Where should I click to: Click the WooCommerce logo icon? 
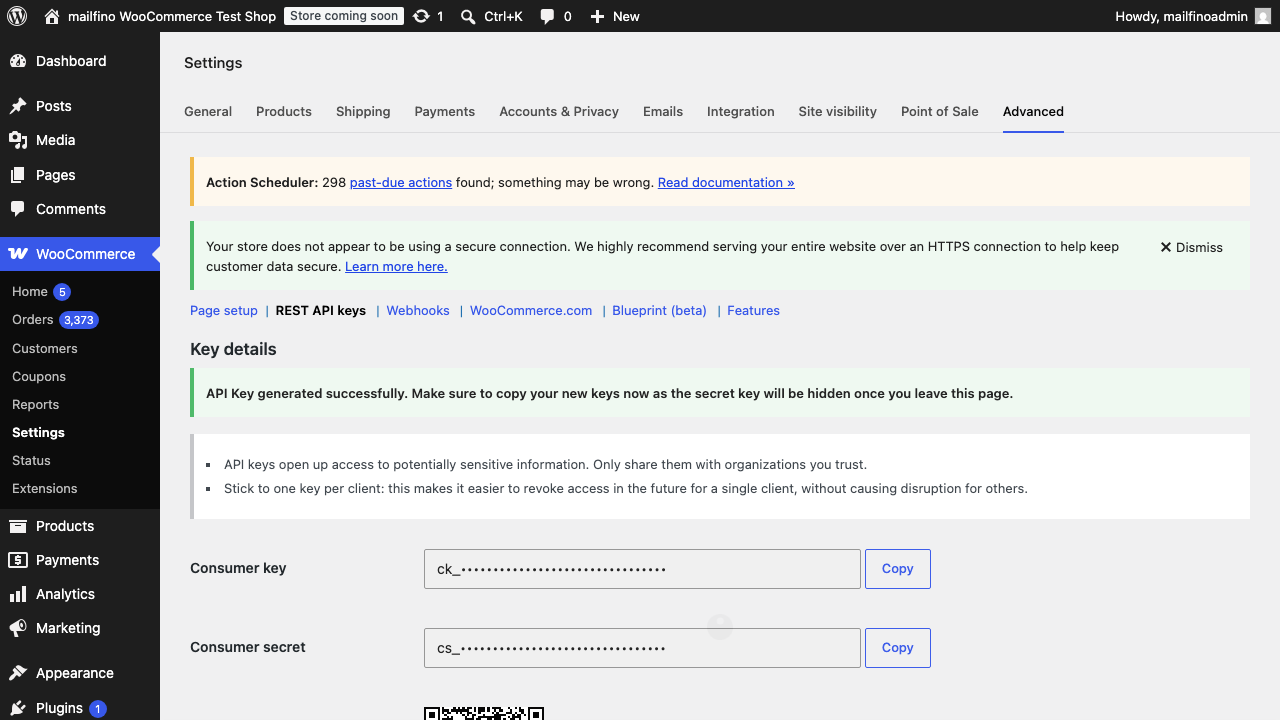click(x=18, y=254)
